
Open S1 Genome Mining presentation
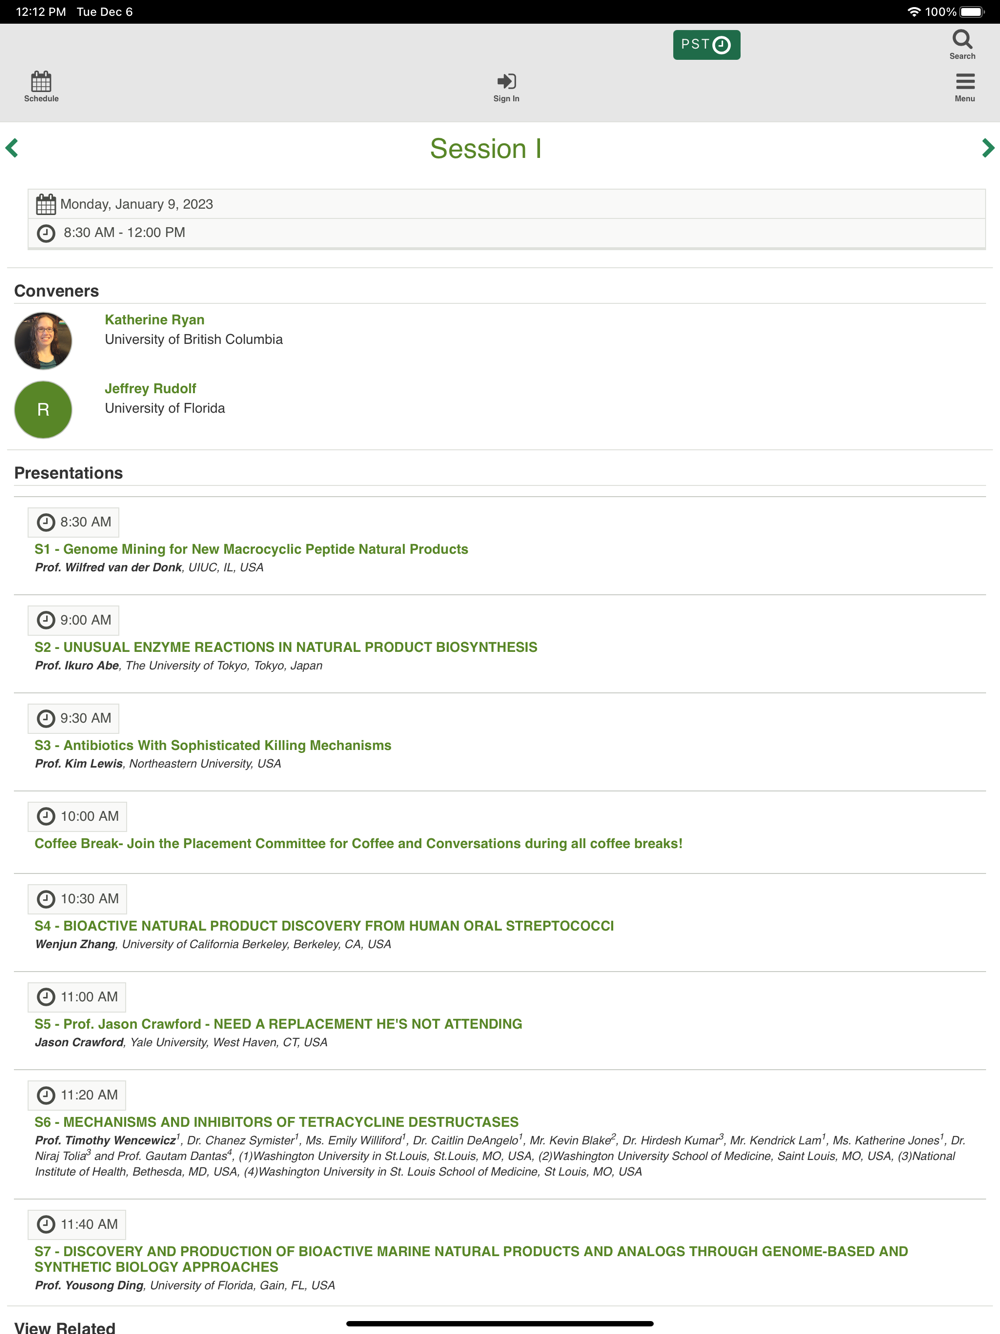[x=251, y=549]
